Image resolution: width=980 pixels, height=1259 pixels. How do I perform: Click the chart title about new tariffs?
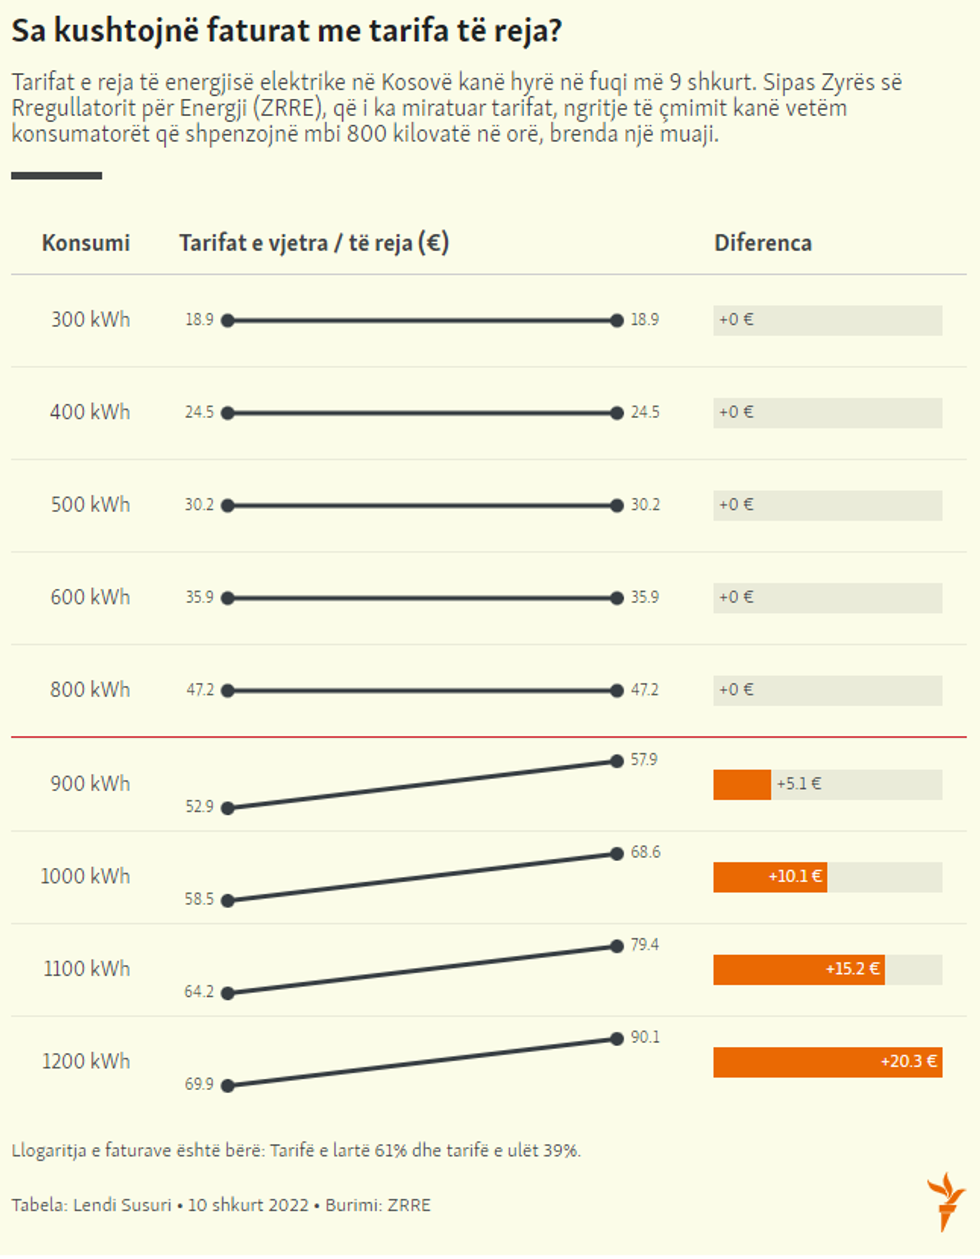point(286,32)
